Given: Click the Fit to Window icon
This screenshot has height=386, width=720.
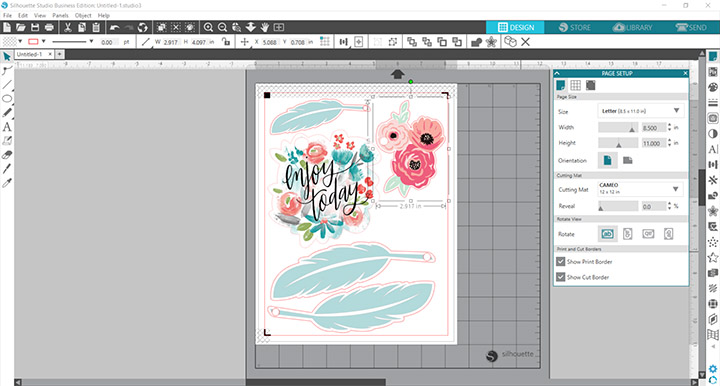Looking at the screenshot, I should pyautogui.click(x=279, y=28).
